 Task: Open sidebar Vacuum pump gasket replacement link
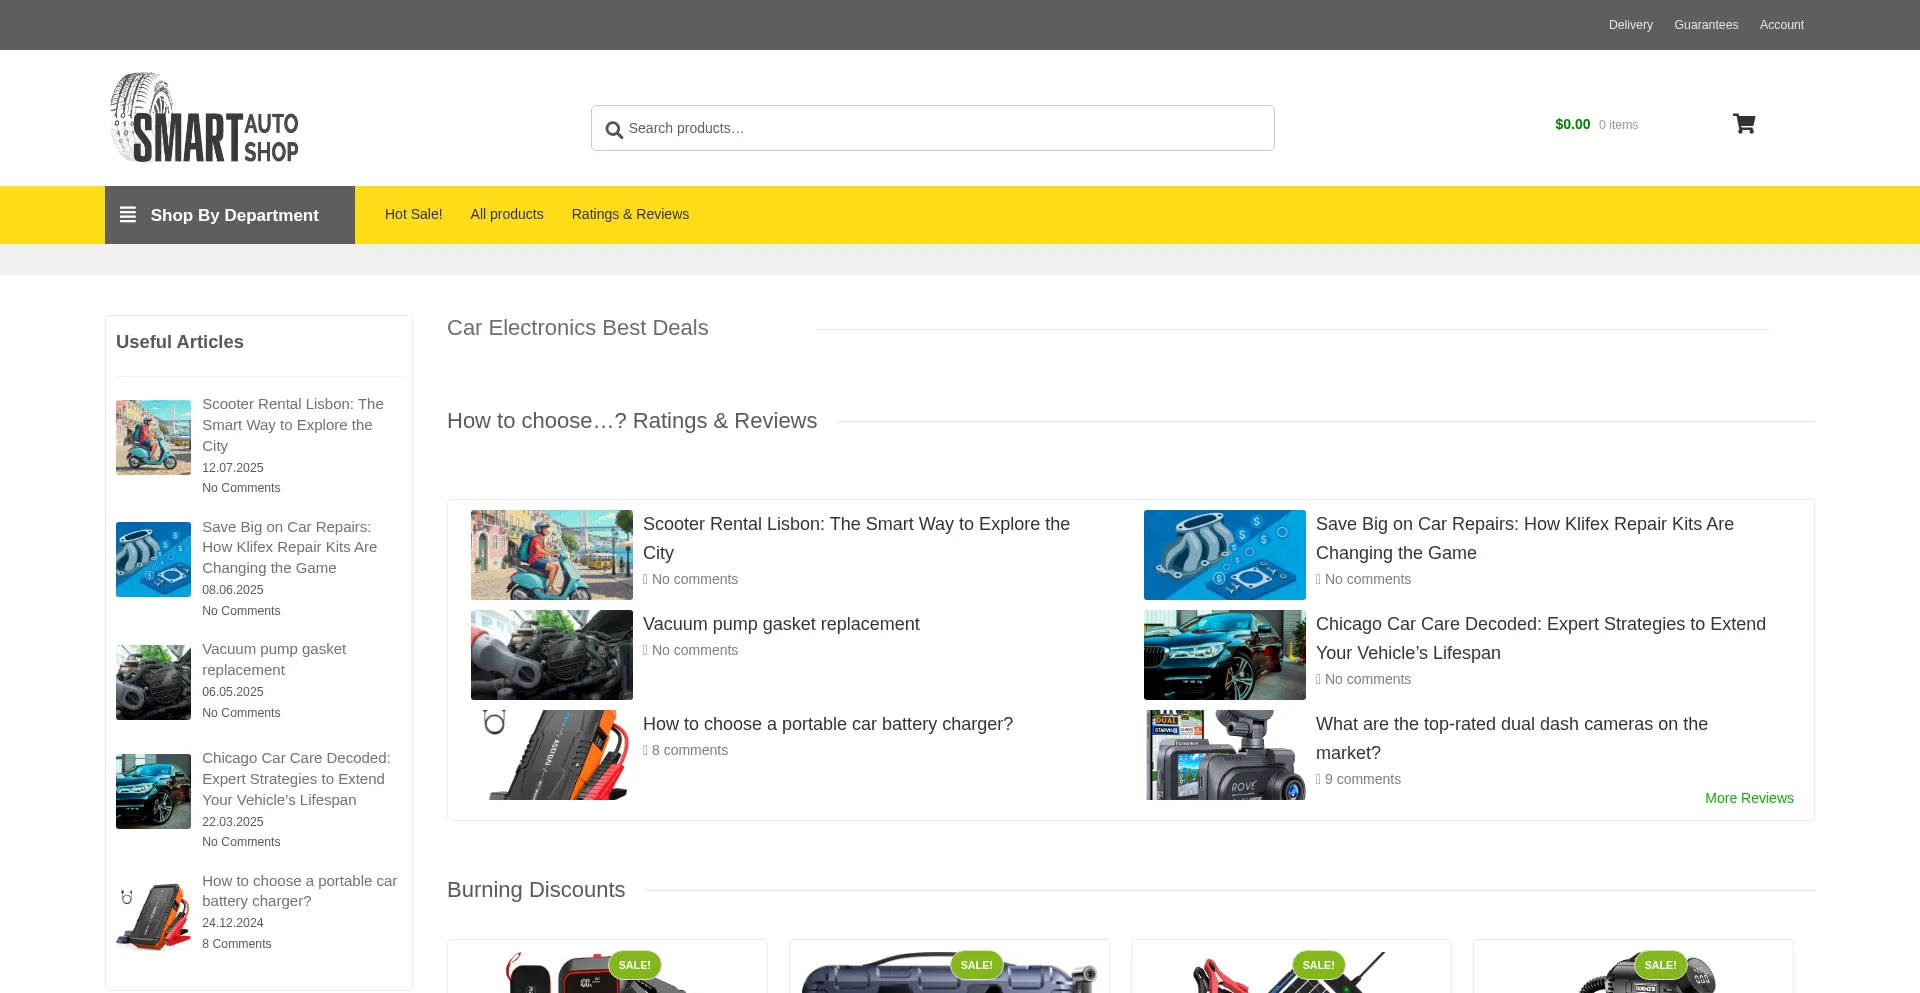274,659
